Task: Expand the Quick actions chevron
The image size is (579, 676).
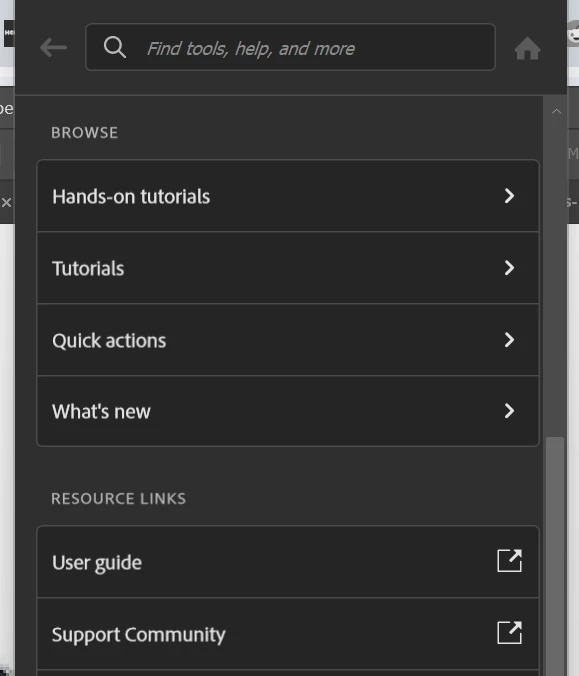Action: coord(509,340)
